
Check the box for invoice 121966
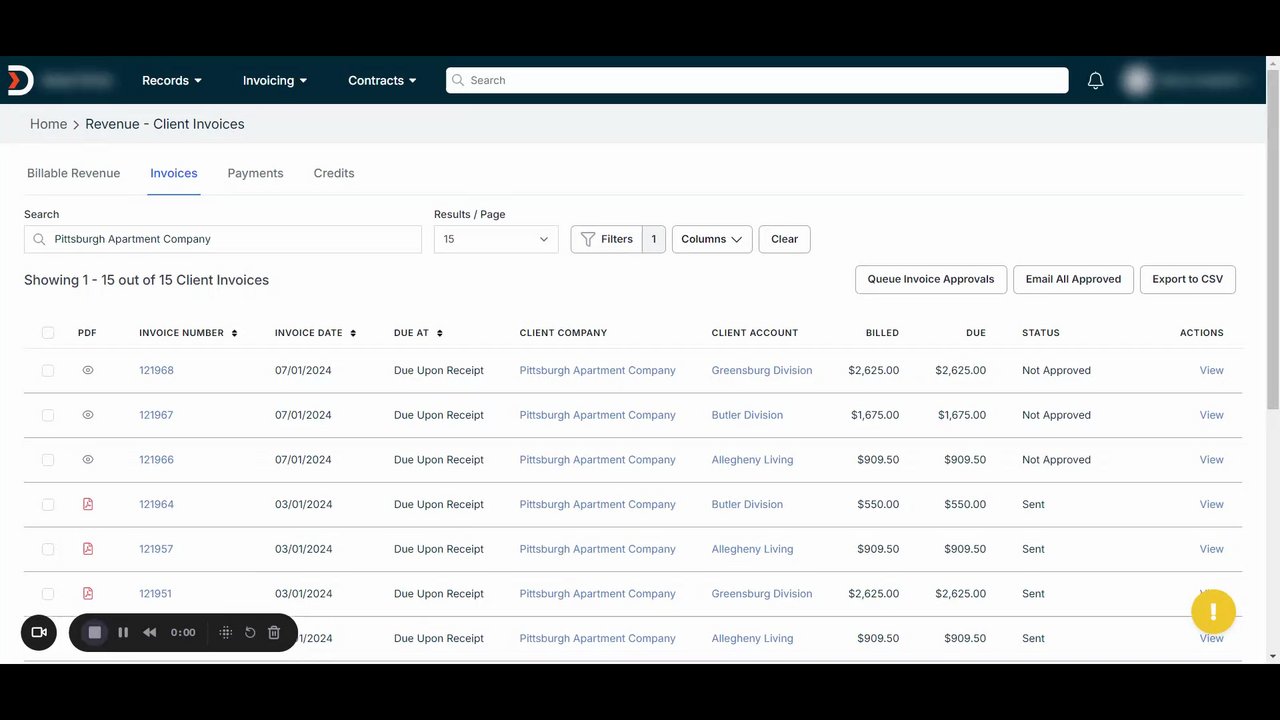click(48, 460)
